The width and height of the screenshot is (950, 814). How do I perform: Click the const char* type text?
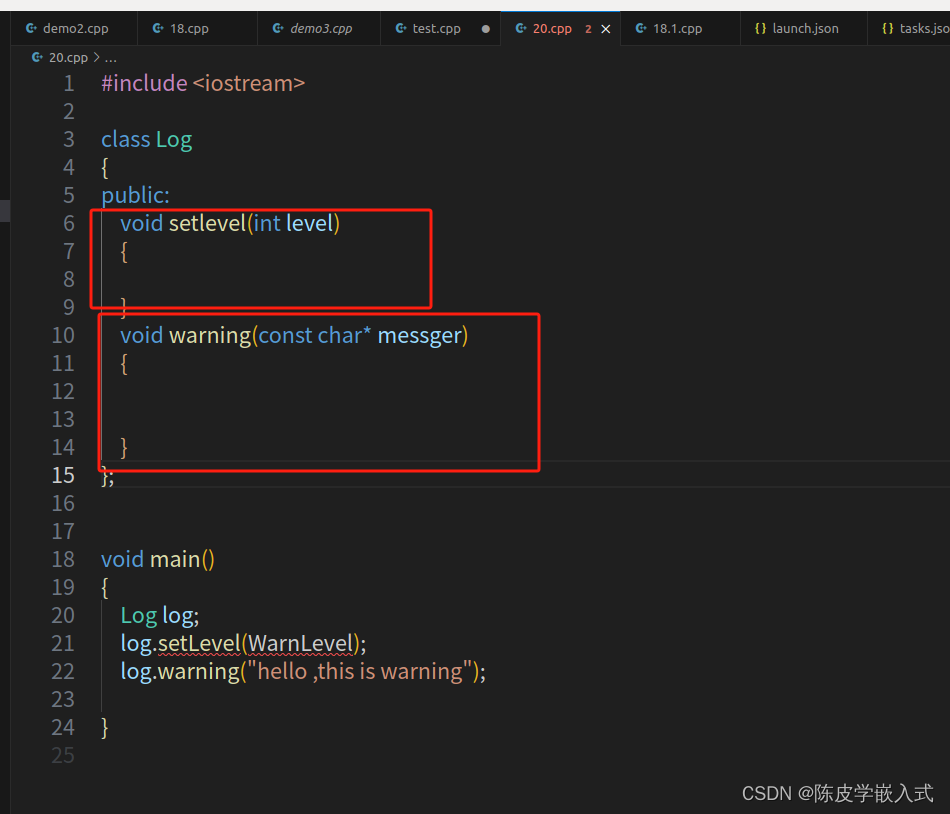pos(314,336)
